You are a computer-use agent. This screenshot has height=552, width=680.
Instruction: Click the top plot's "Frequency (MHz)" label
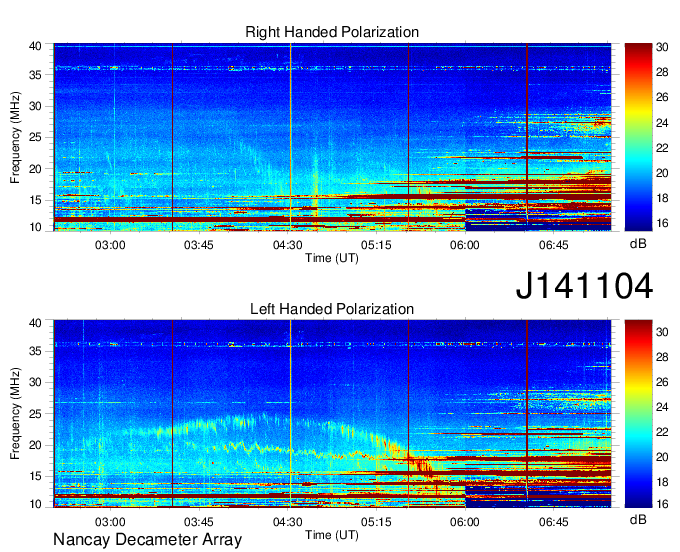coord(15,137)
